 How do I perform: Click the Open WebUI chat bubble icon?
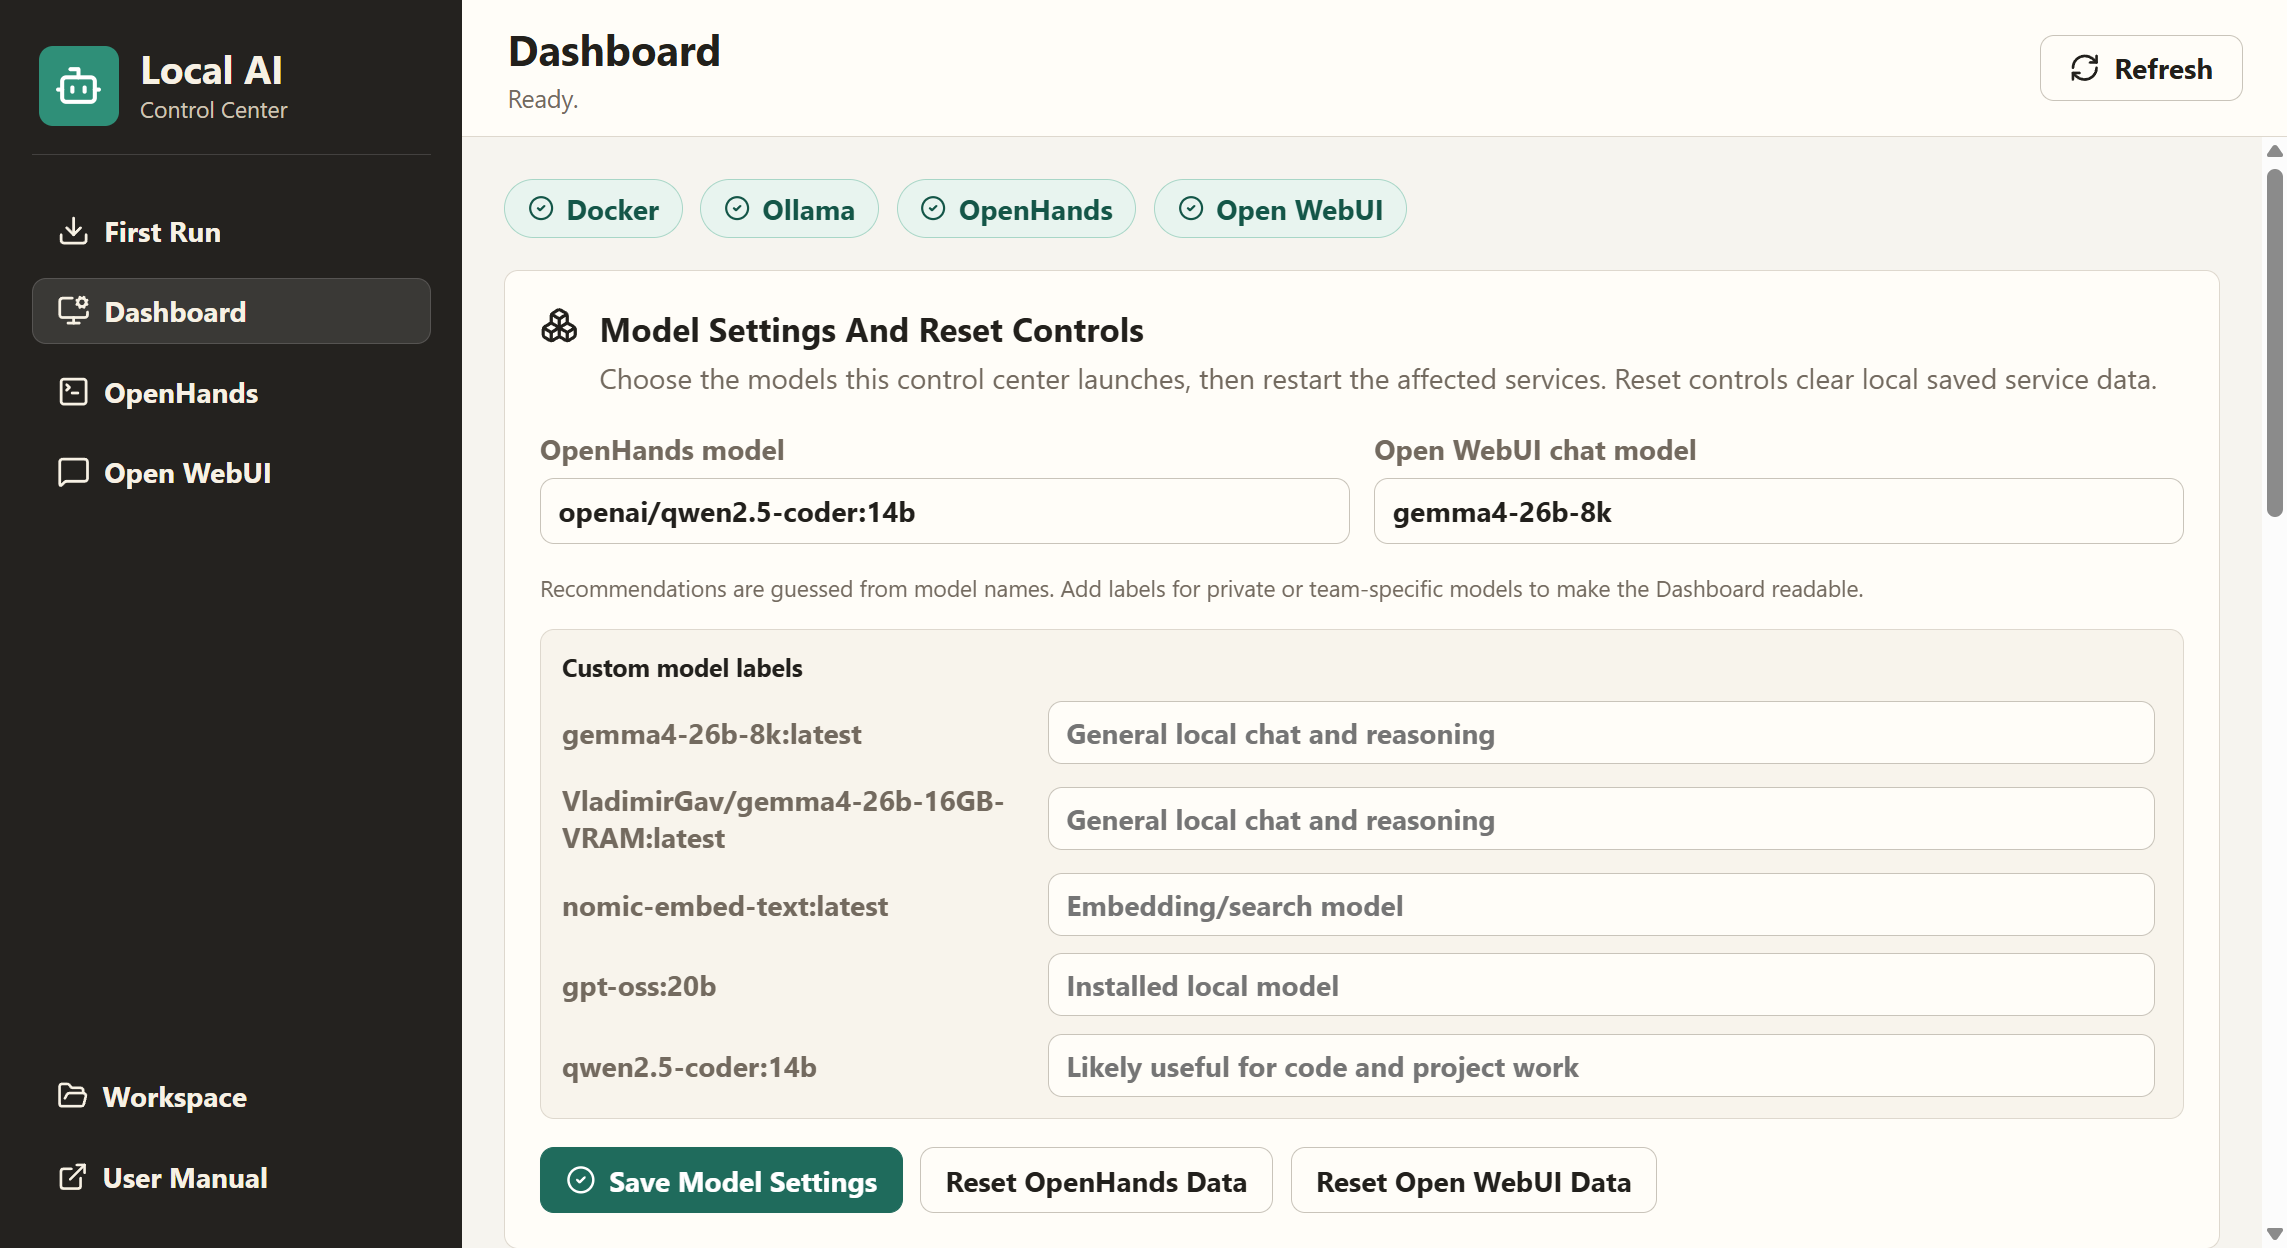[x=73, y=472]
